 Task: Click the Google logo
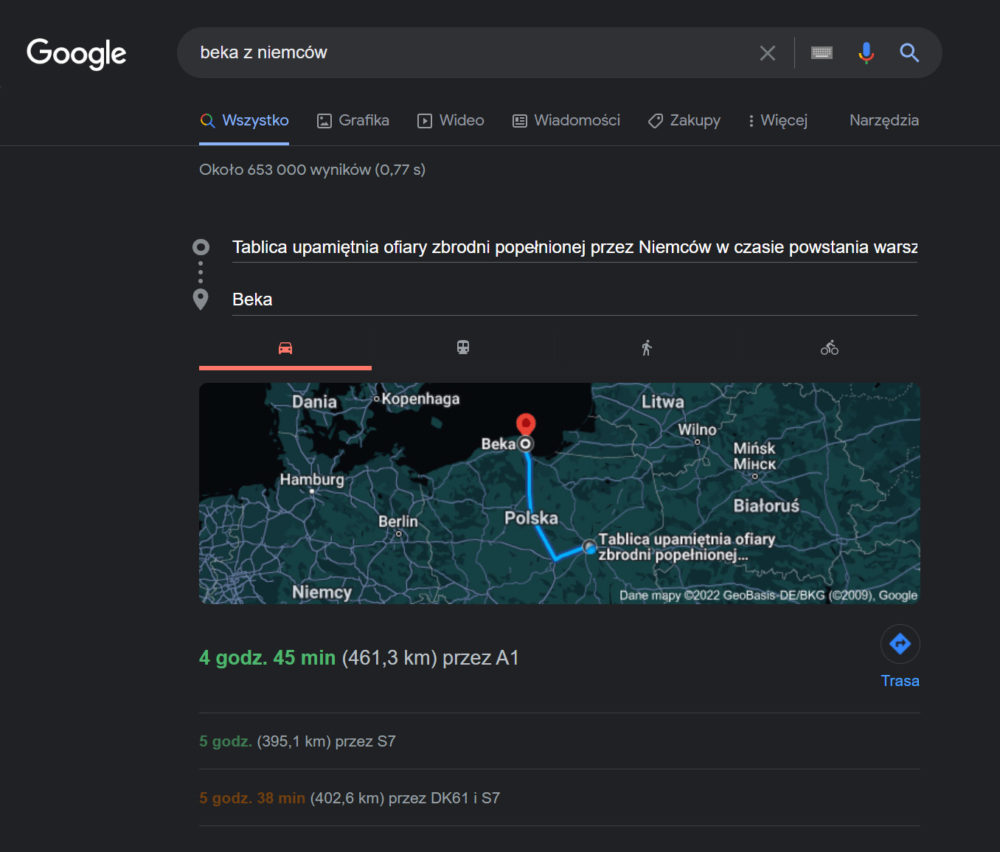click(x=76, y=54)
